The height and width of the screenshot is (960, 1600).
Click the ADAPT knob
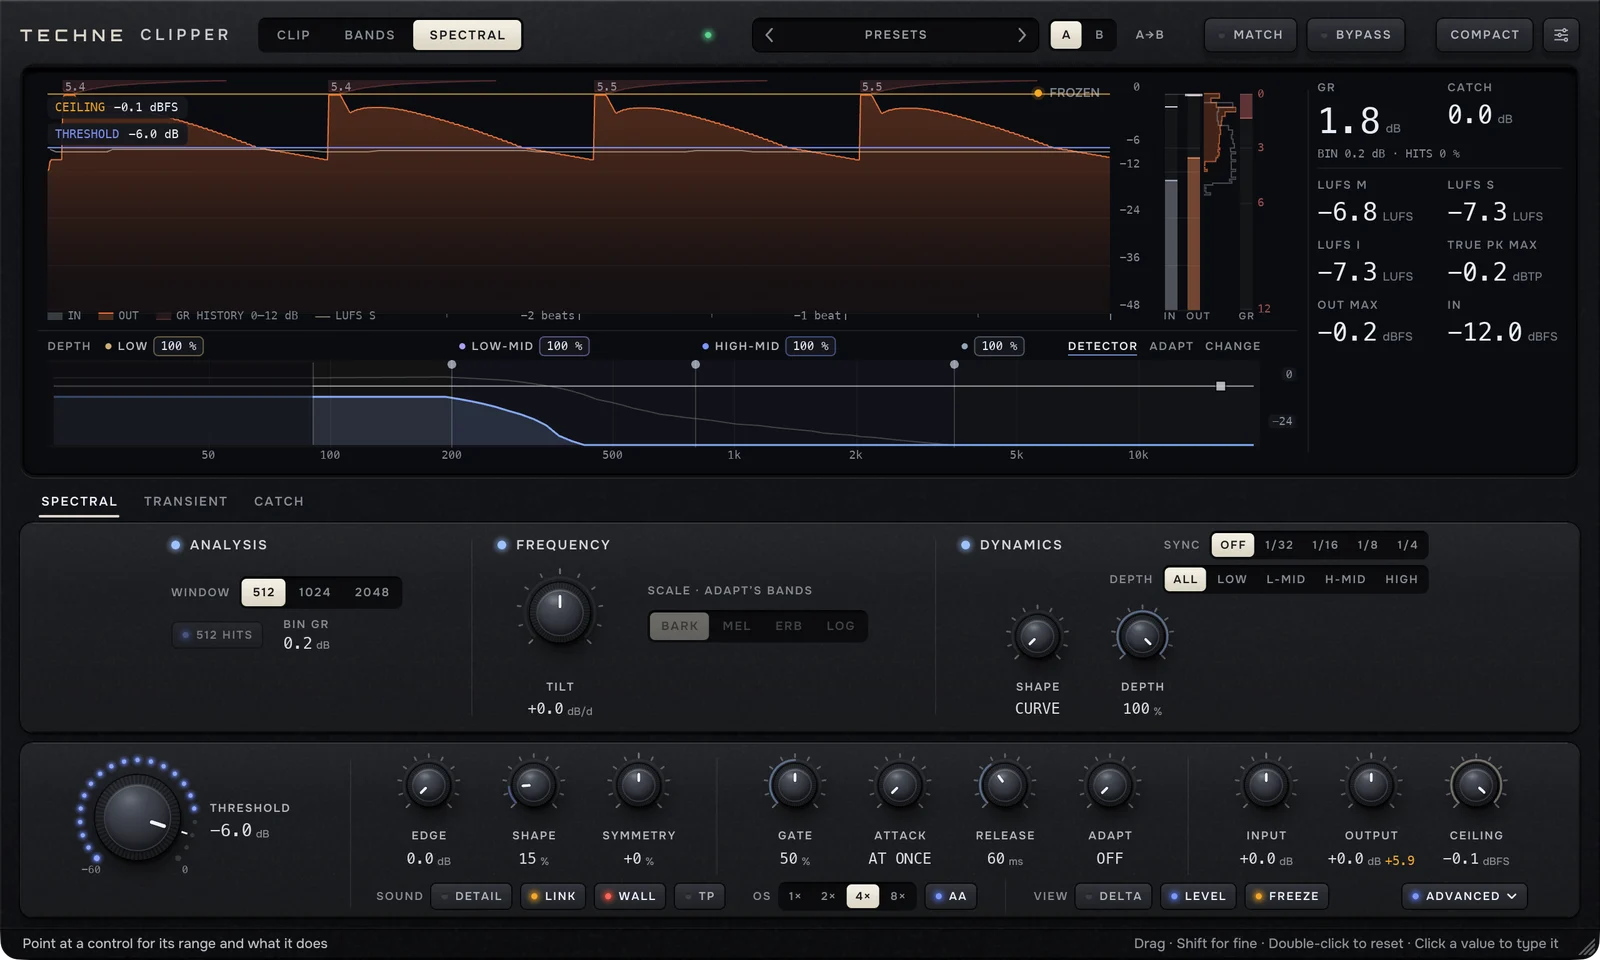pyautogui.click(x=1110, y=786)
